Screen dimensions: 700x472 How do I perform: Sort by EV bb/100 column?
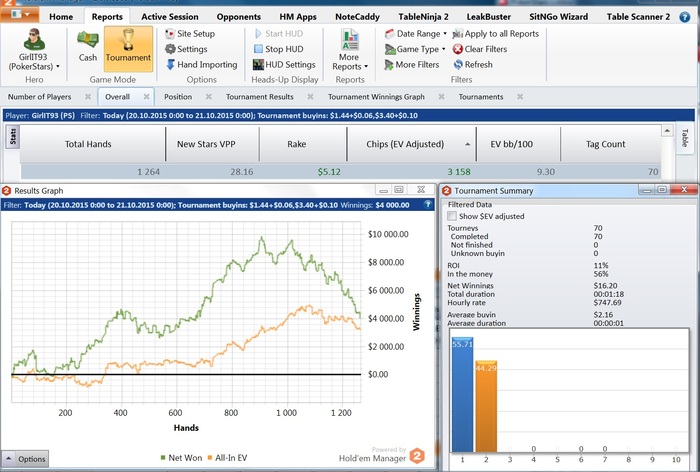coord(518,144)
